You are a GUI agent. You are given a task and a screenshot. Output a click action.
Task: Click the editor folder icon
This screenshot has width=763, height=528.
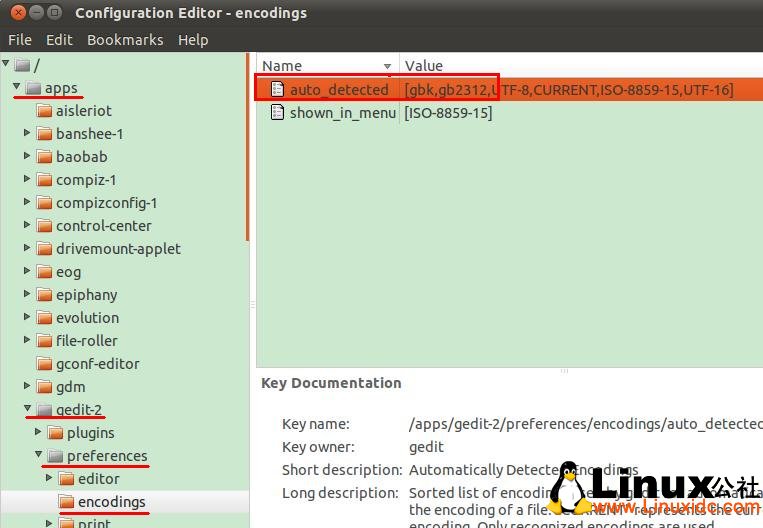coord(66,479)
